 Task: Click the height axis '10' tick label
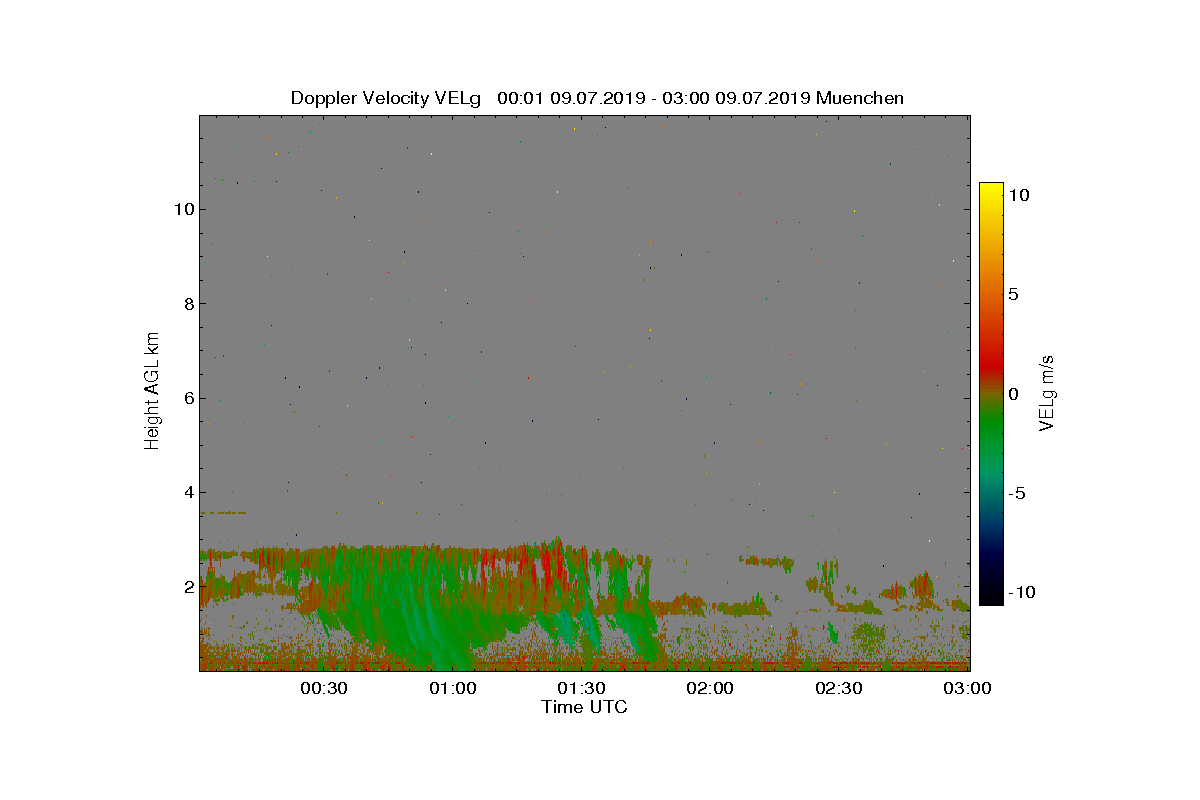coord(182,209)
